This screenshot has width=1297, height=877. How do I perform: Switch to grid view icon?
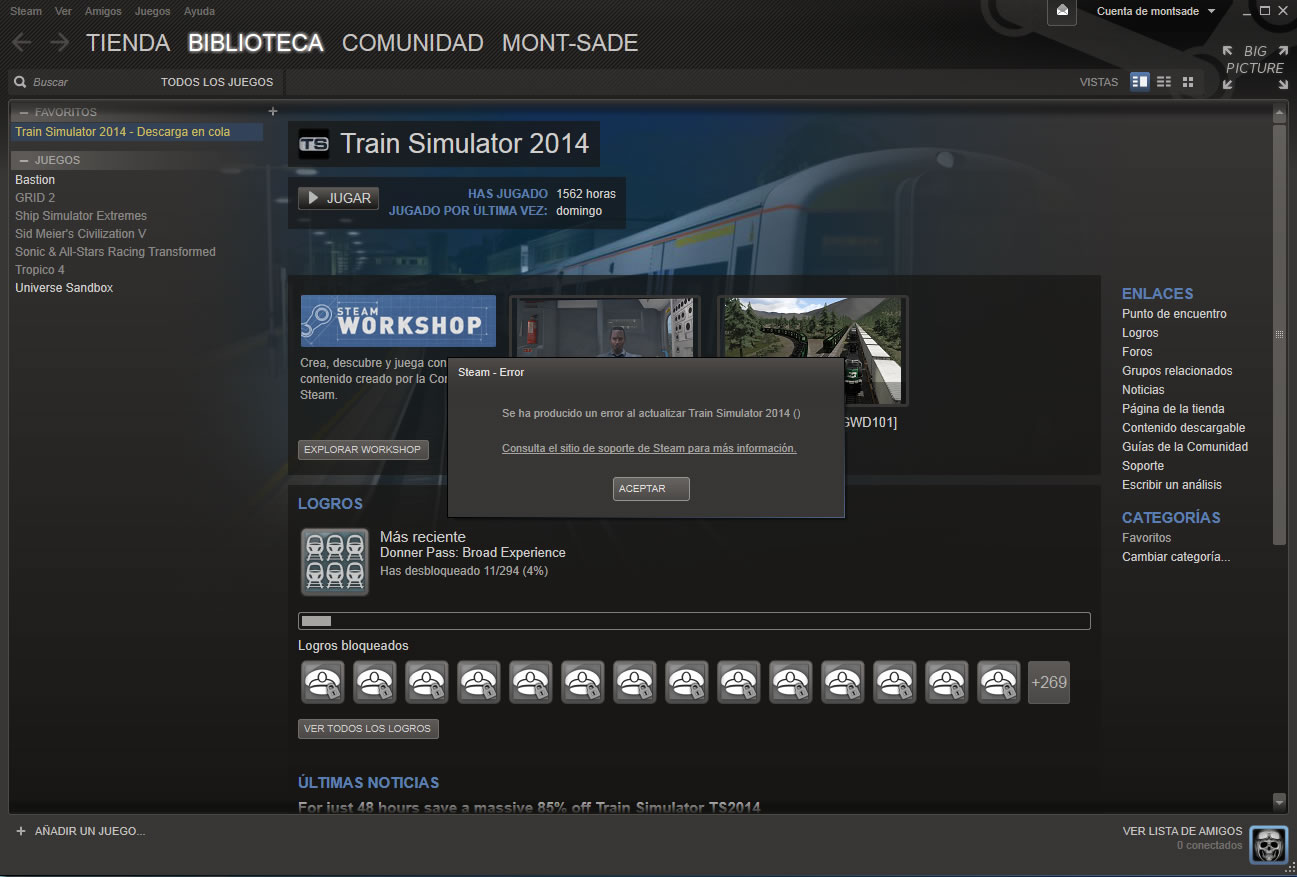(x=1188, y=81)
